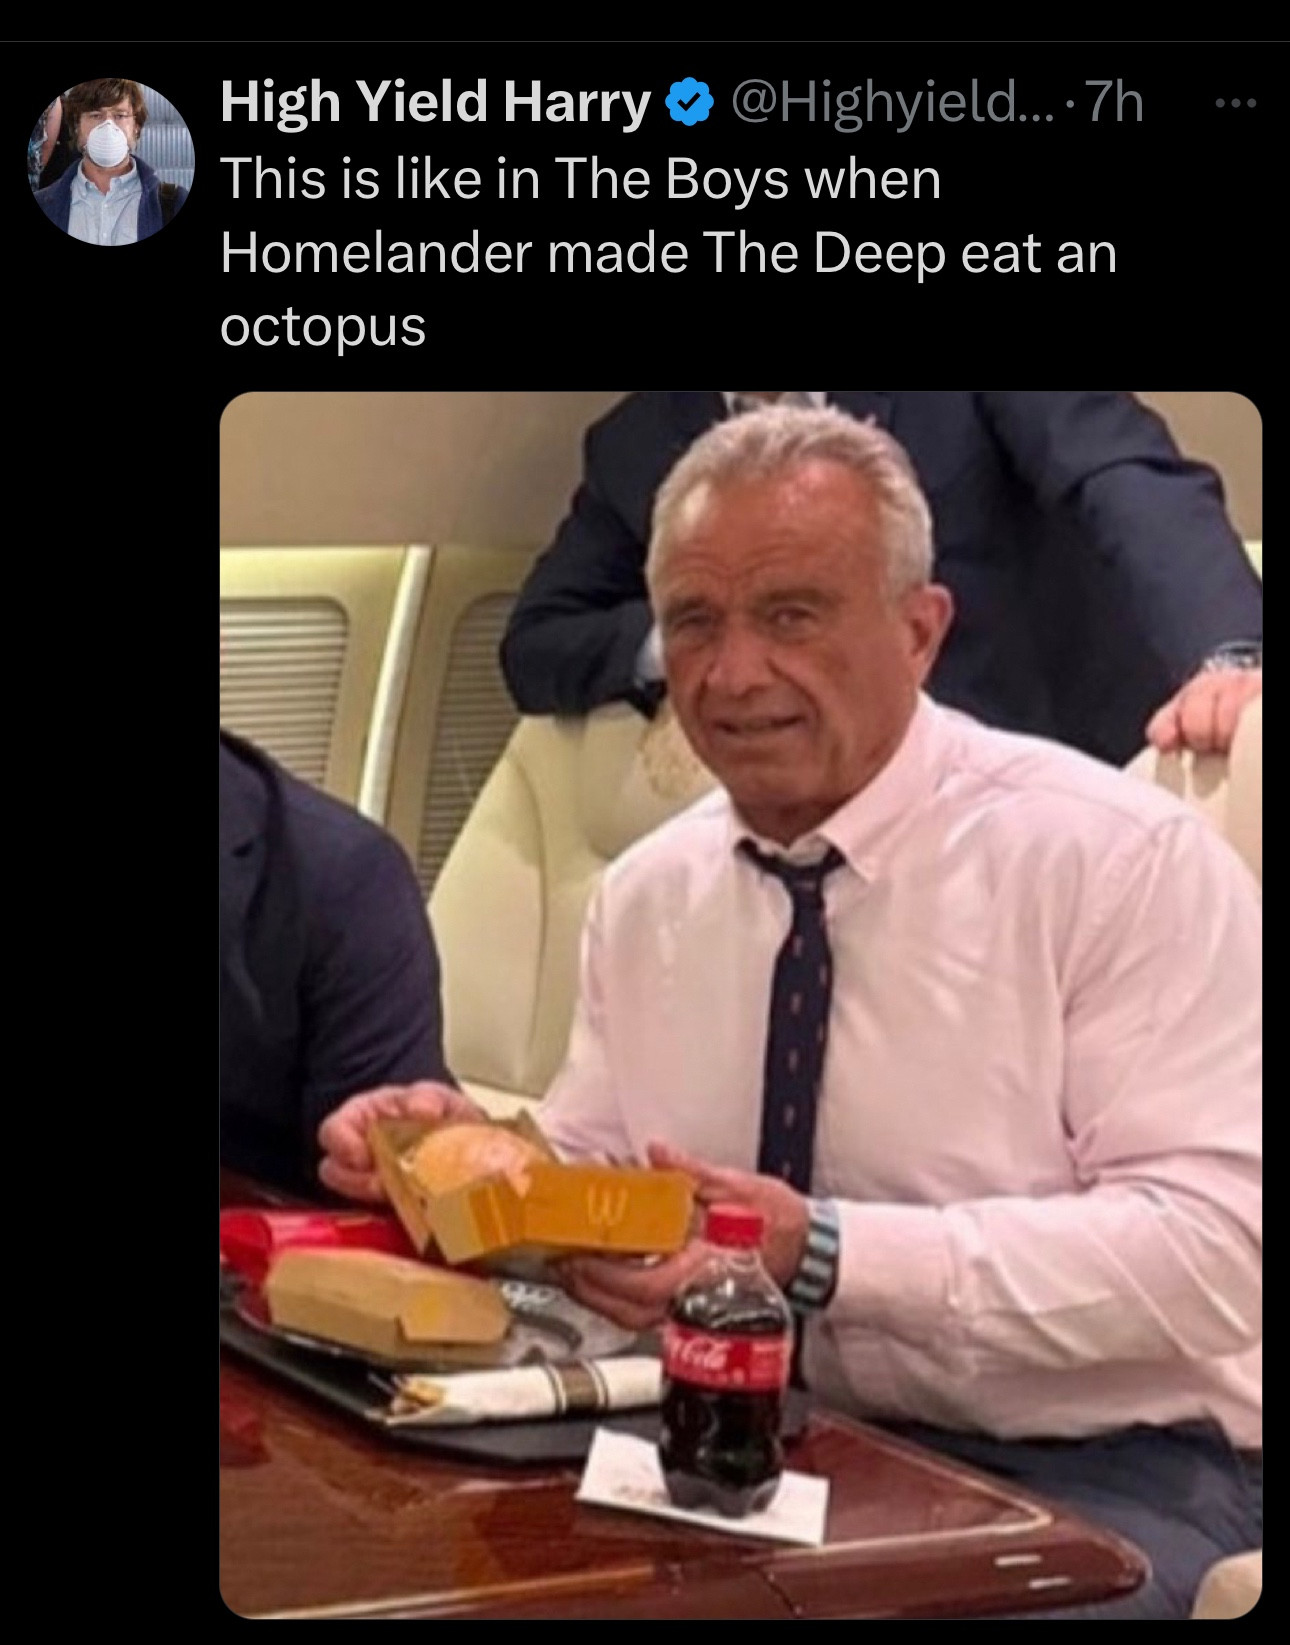Select the word "octopus" in the tweet
This screenshot has height=1645, width=1290.
[x=323, y=328]
